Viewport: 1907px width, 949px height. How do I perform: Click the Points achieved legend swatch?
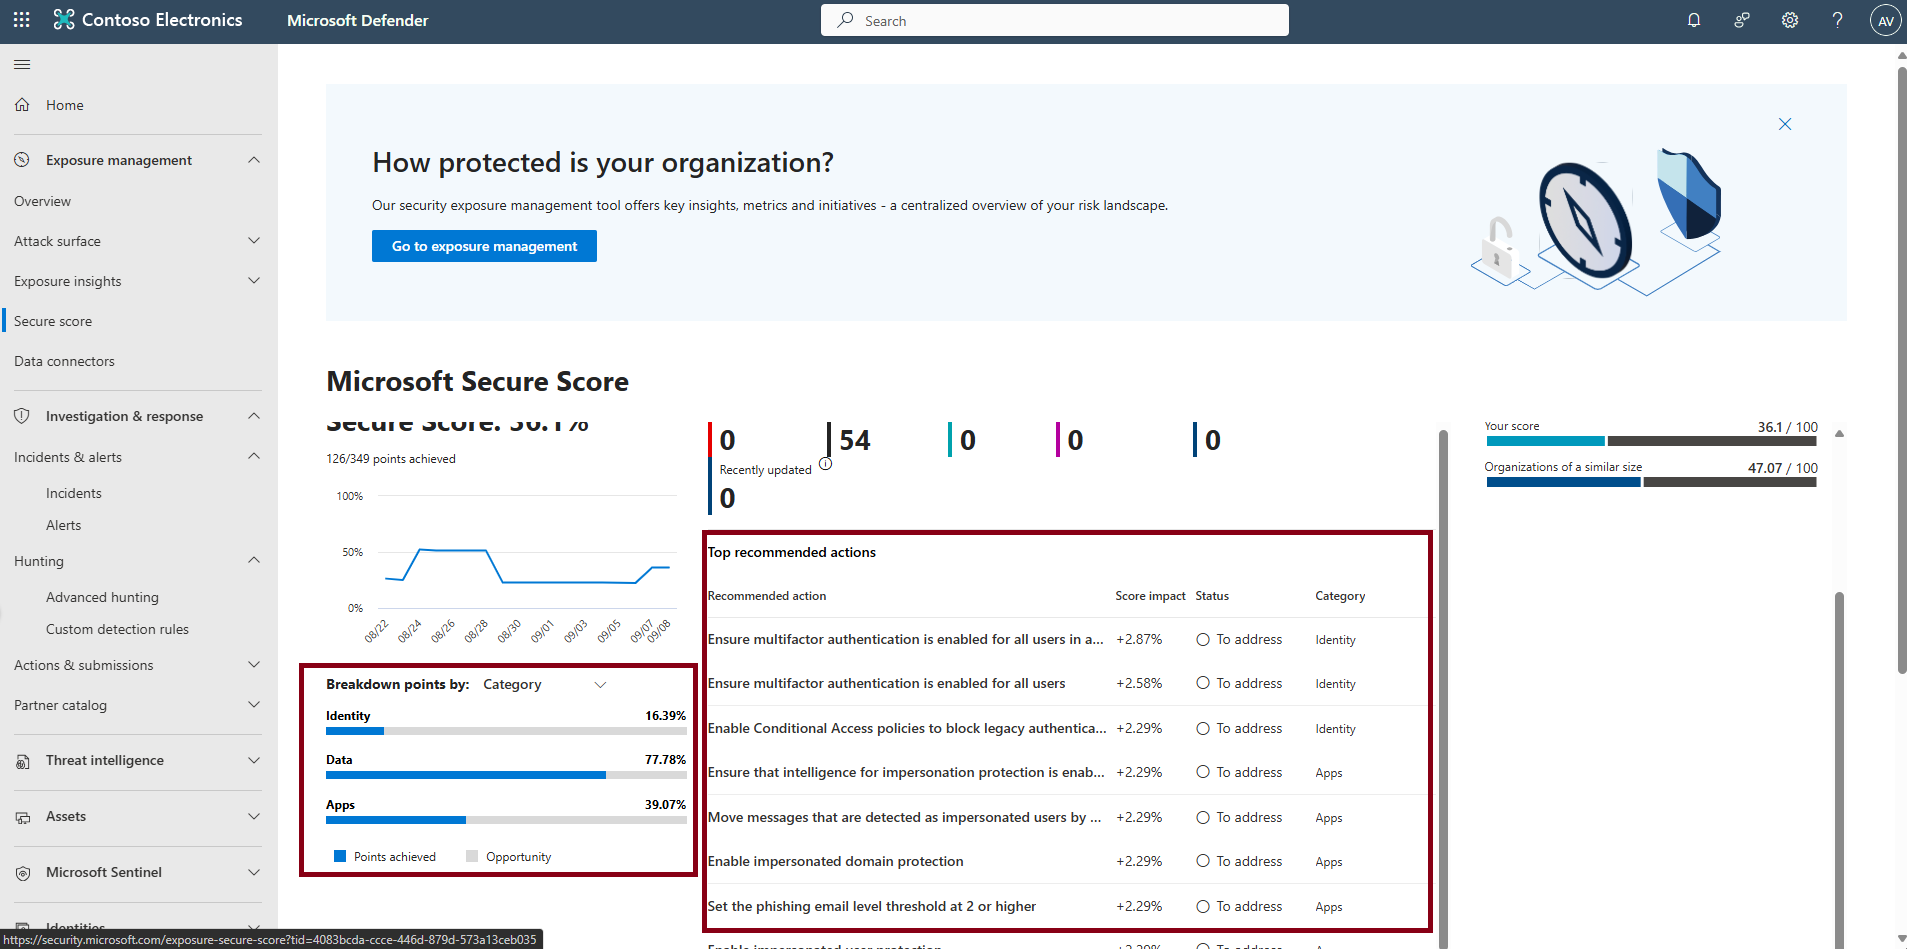coord(340,856)
